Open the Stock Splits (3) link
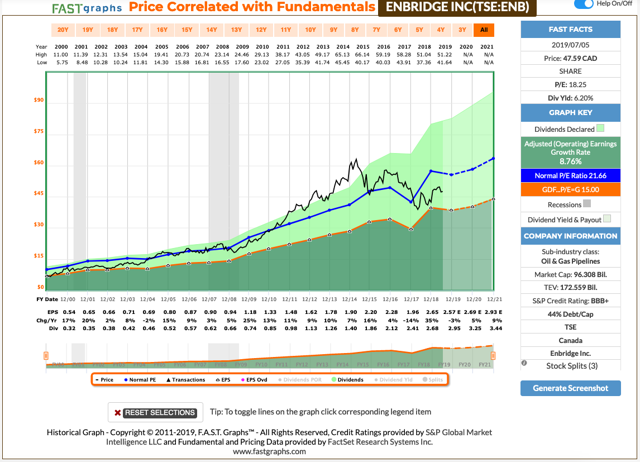This screenshot has height=462, width=640. (572, 366)
